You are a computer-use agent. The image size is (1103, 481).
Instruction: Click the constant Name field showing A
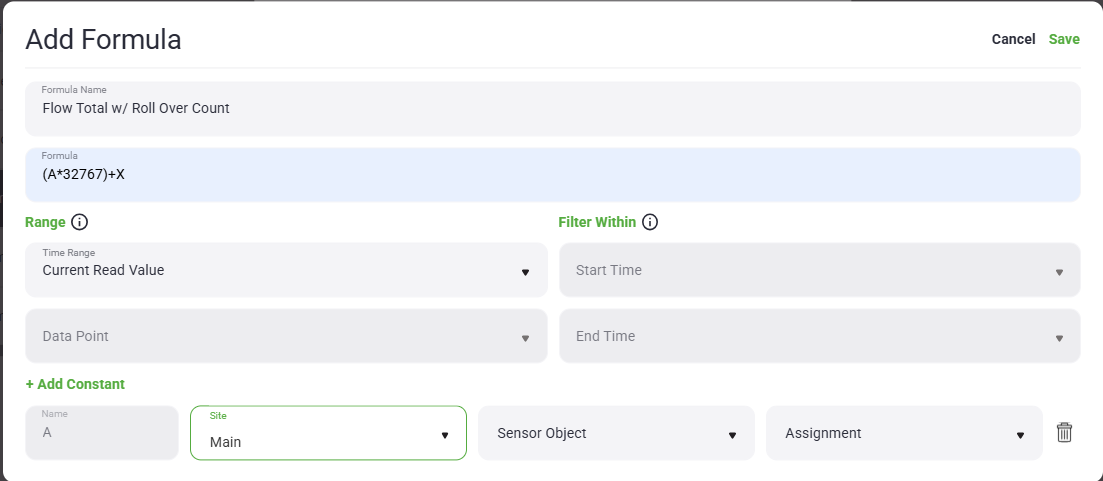pyautogui.click(x=102, y=433)
